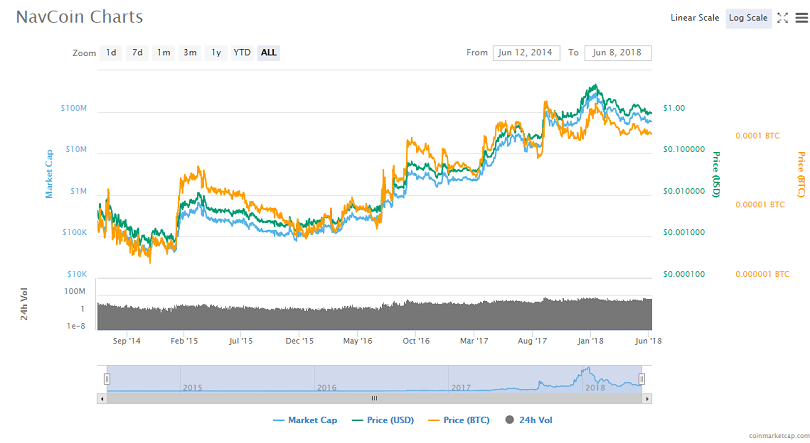This screenshot has height=443, width=810.
Task: Switch to Log Scale
Action: pyautogui.click(x=748, y=18)
